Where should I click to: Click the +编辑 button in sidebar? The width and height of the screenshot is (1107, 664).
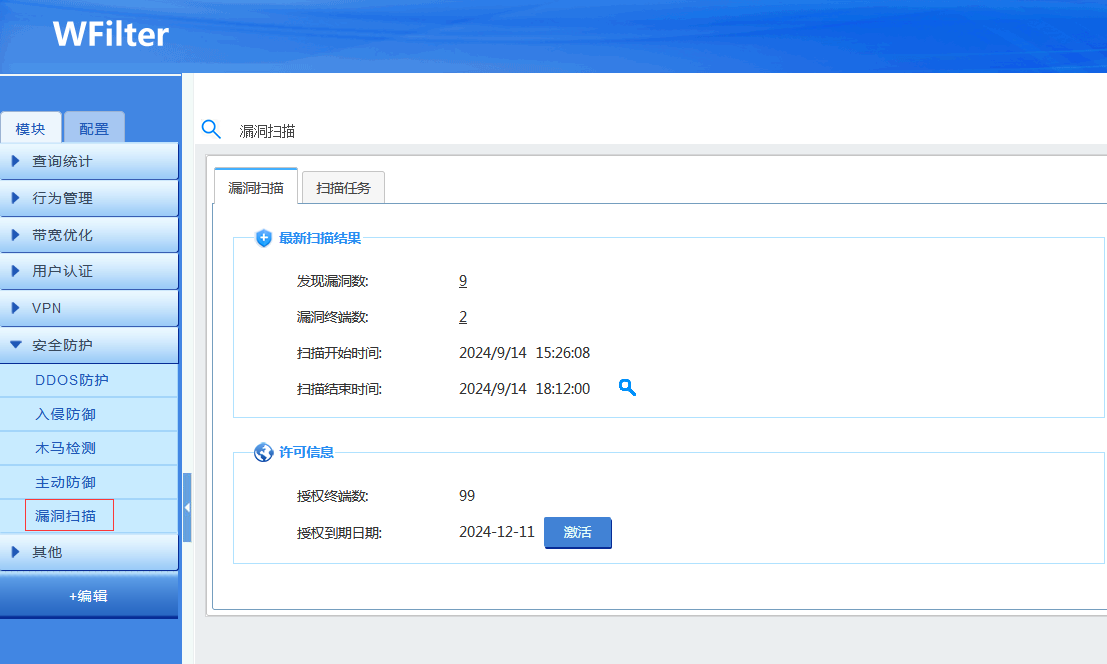tap(89, 596)
